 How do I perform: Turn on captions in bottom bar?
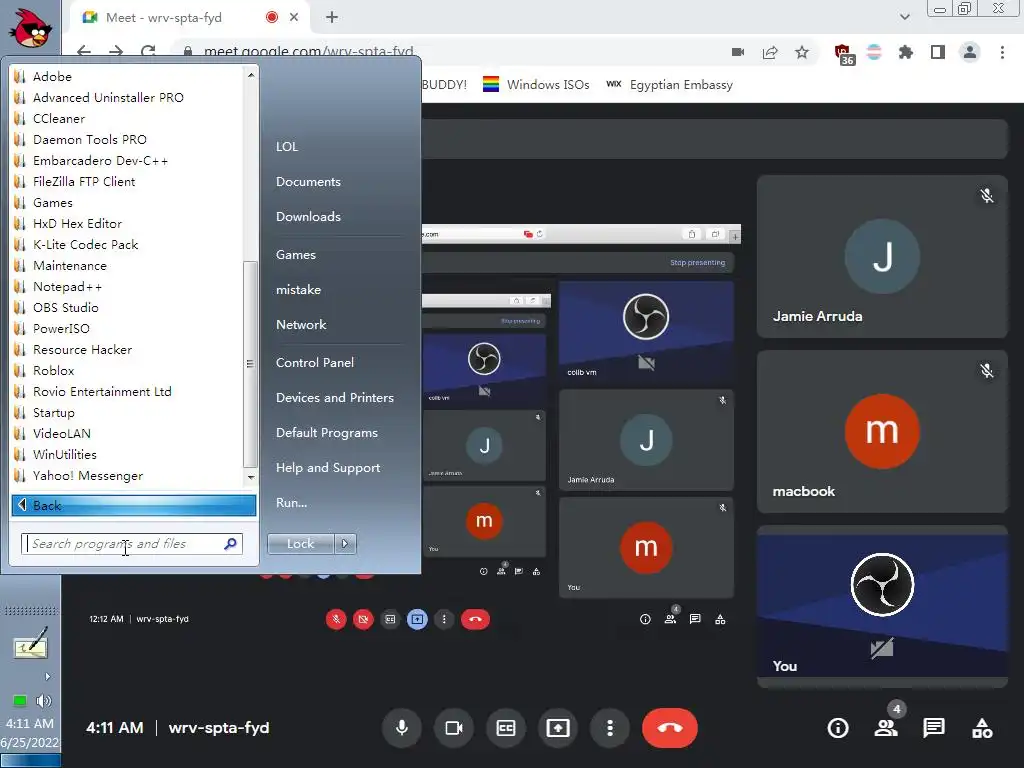(506, 728)
